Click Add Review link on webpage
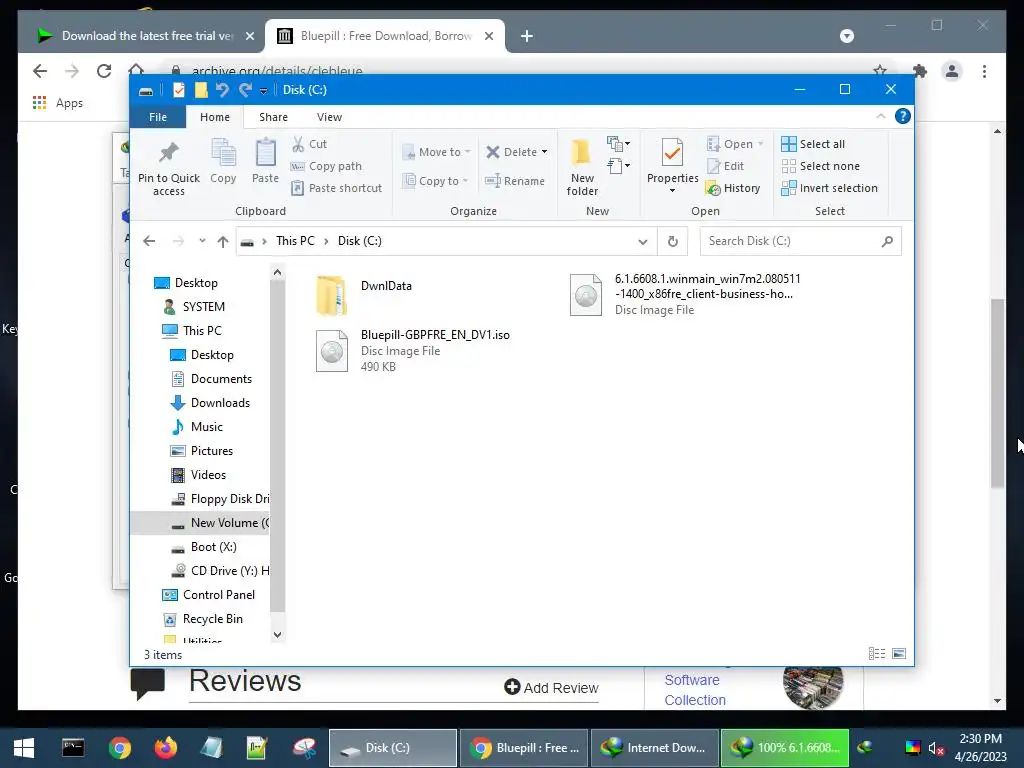This screenshot has width=1024, height=768. point(551,688)
